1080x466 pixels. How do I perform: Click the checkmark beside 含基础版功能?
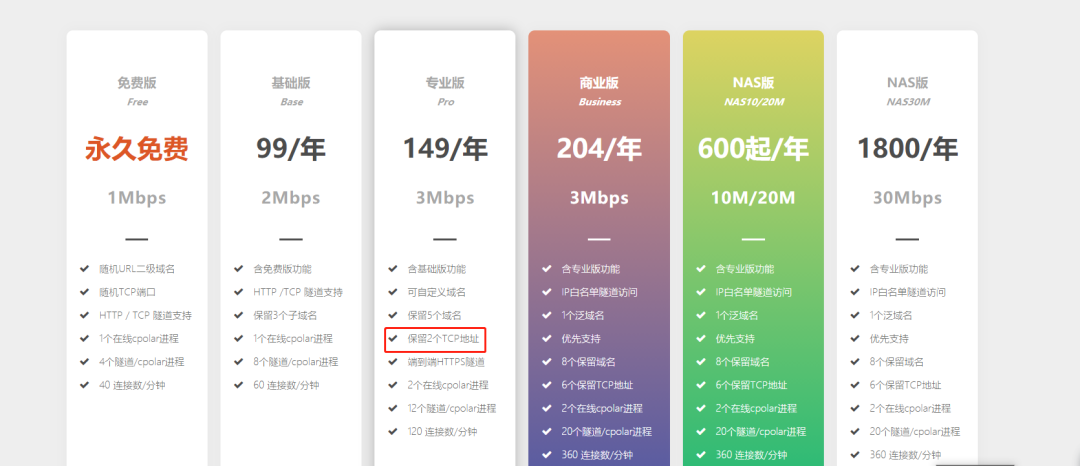[x=393, y=268]
